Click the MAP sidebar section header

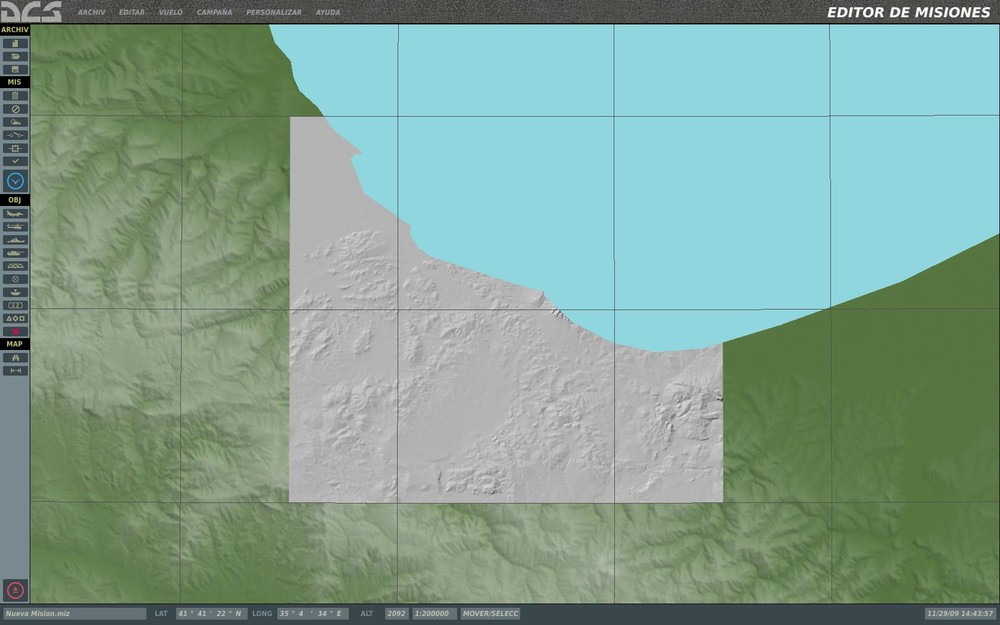(15, 344)
